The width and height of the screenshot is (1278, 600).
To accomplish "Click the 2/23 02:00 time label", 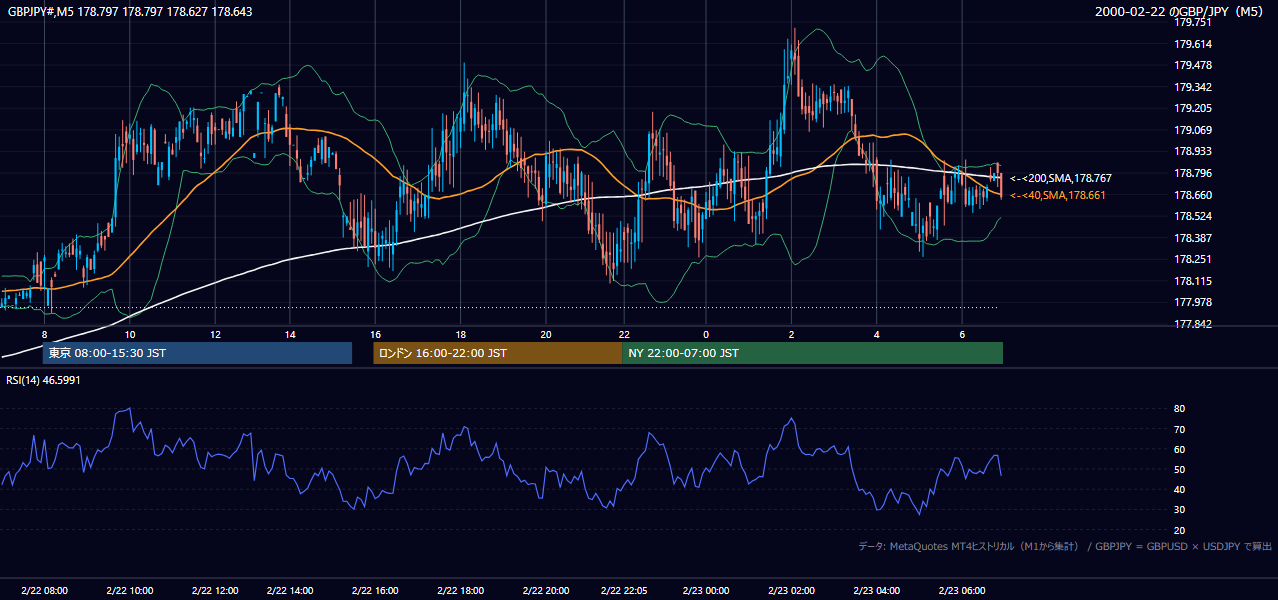I will pyautogui.click(x=791, y=591).
